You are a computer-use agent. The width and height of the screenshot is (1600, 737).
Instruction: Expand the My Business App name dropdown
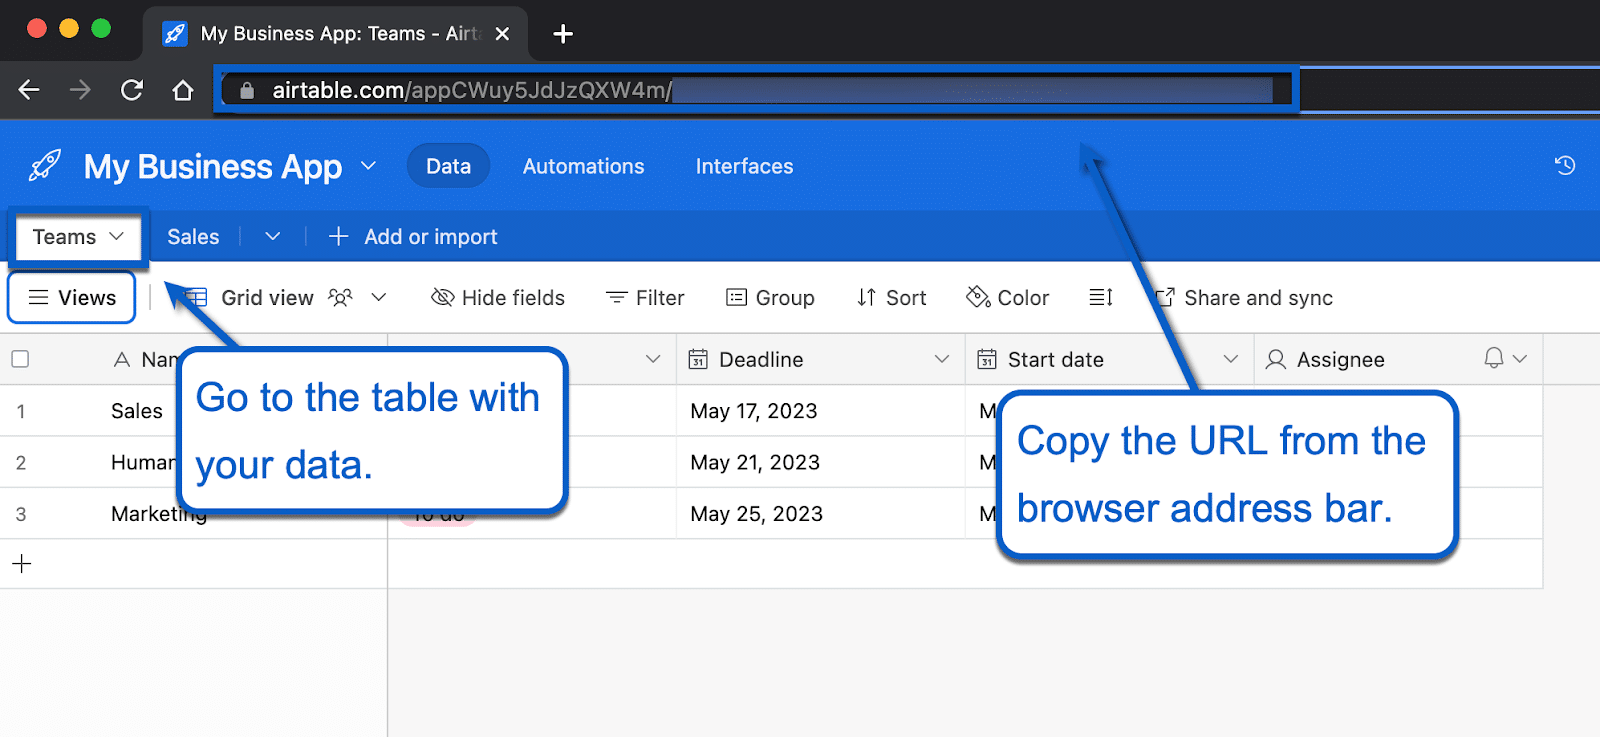click(x=368, y=166)
